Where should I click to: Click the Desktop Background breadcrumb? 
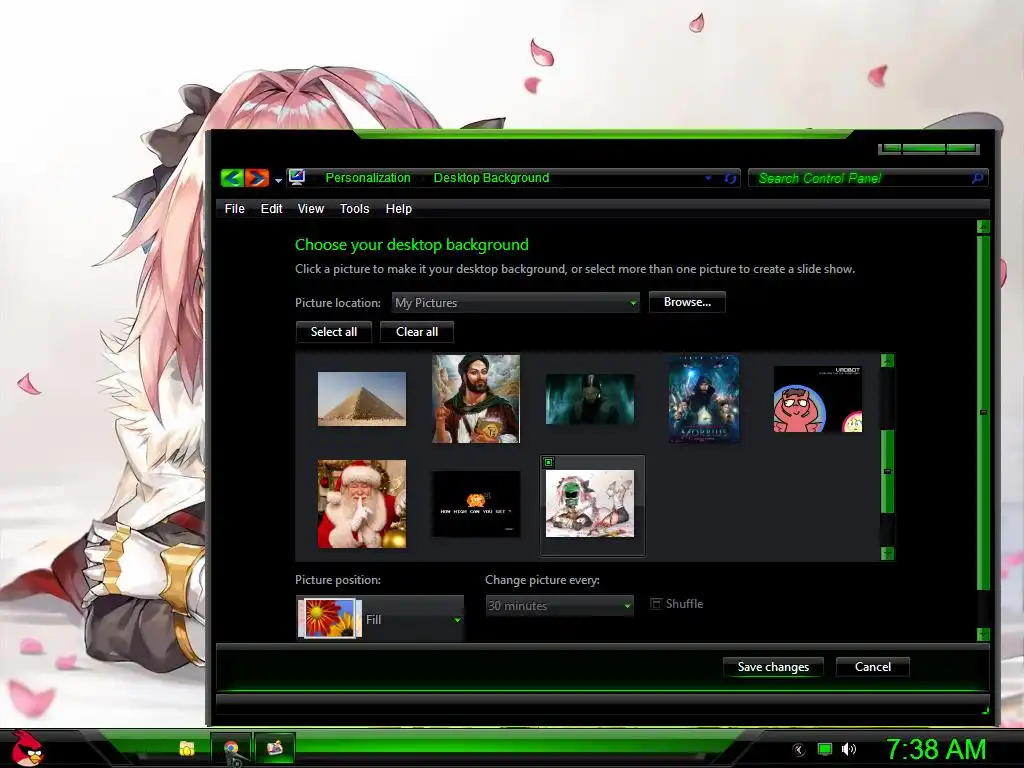(491, 178)
